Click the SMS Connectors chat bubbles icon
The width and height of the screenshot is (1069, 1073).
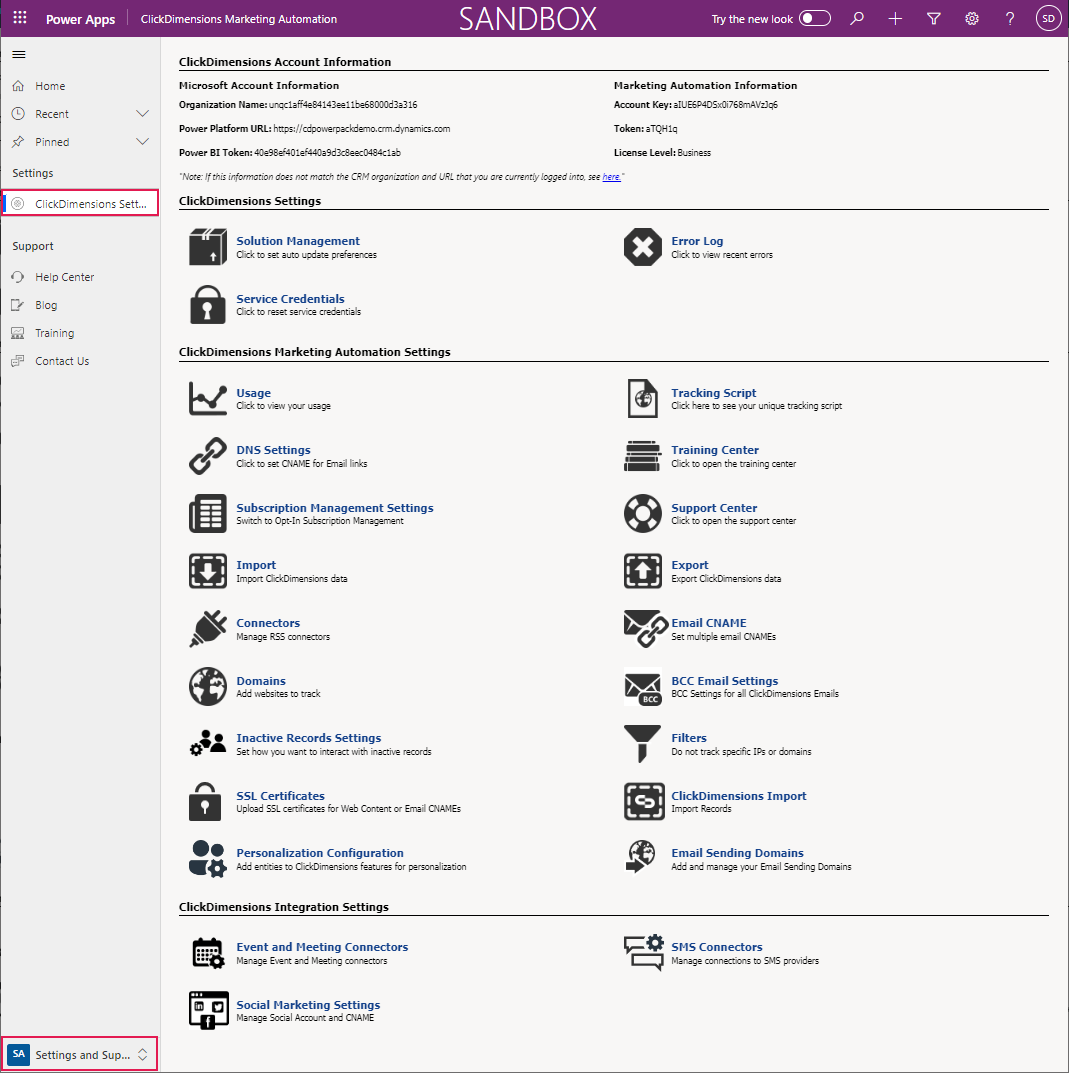click(x=644, y=953)
